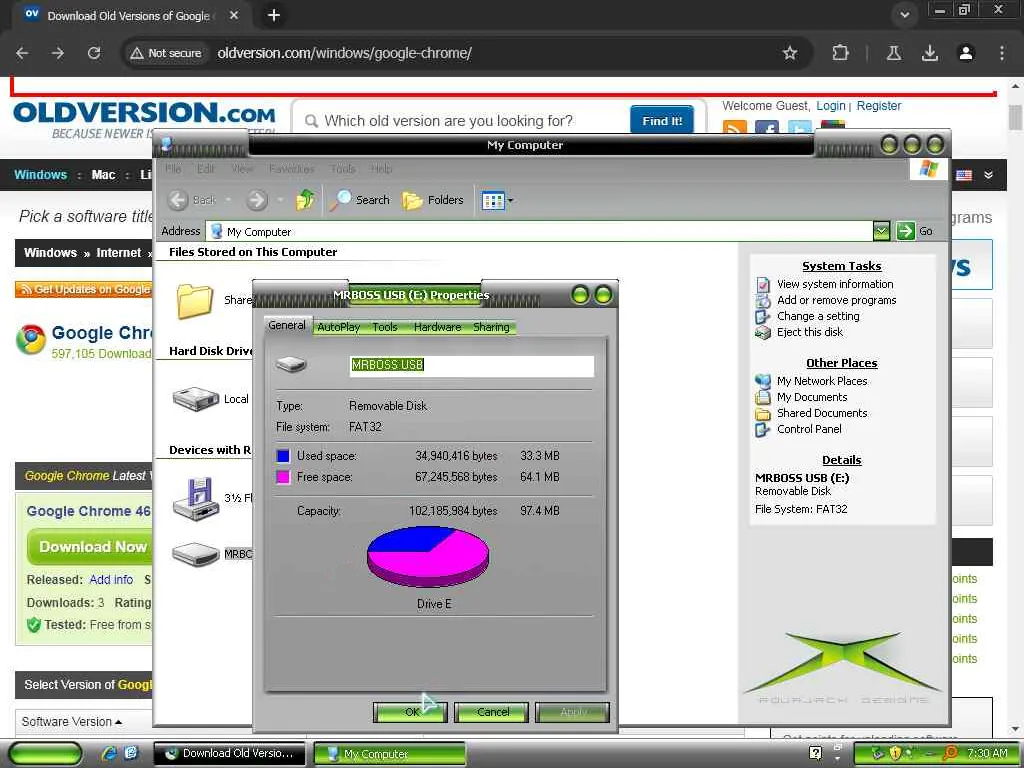Switch to the Tools tab in Properties
Image resolution: width=1024 pixels, height=768 pixels.
(385, 327)
